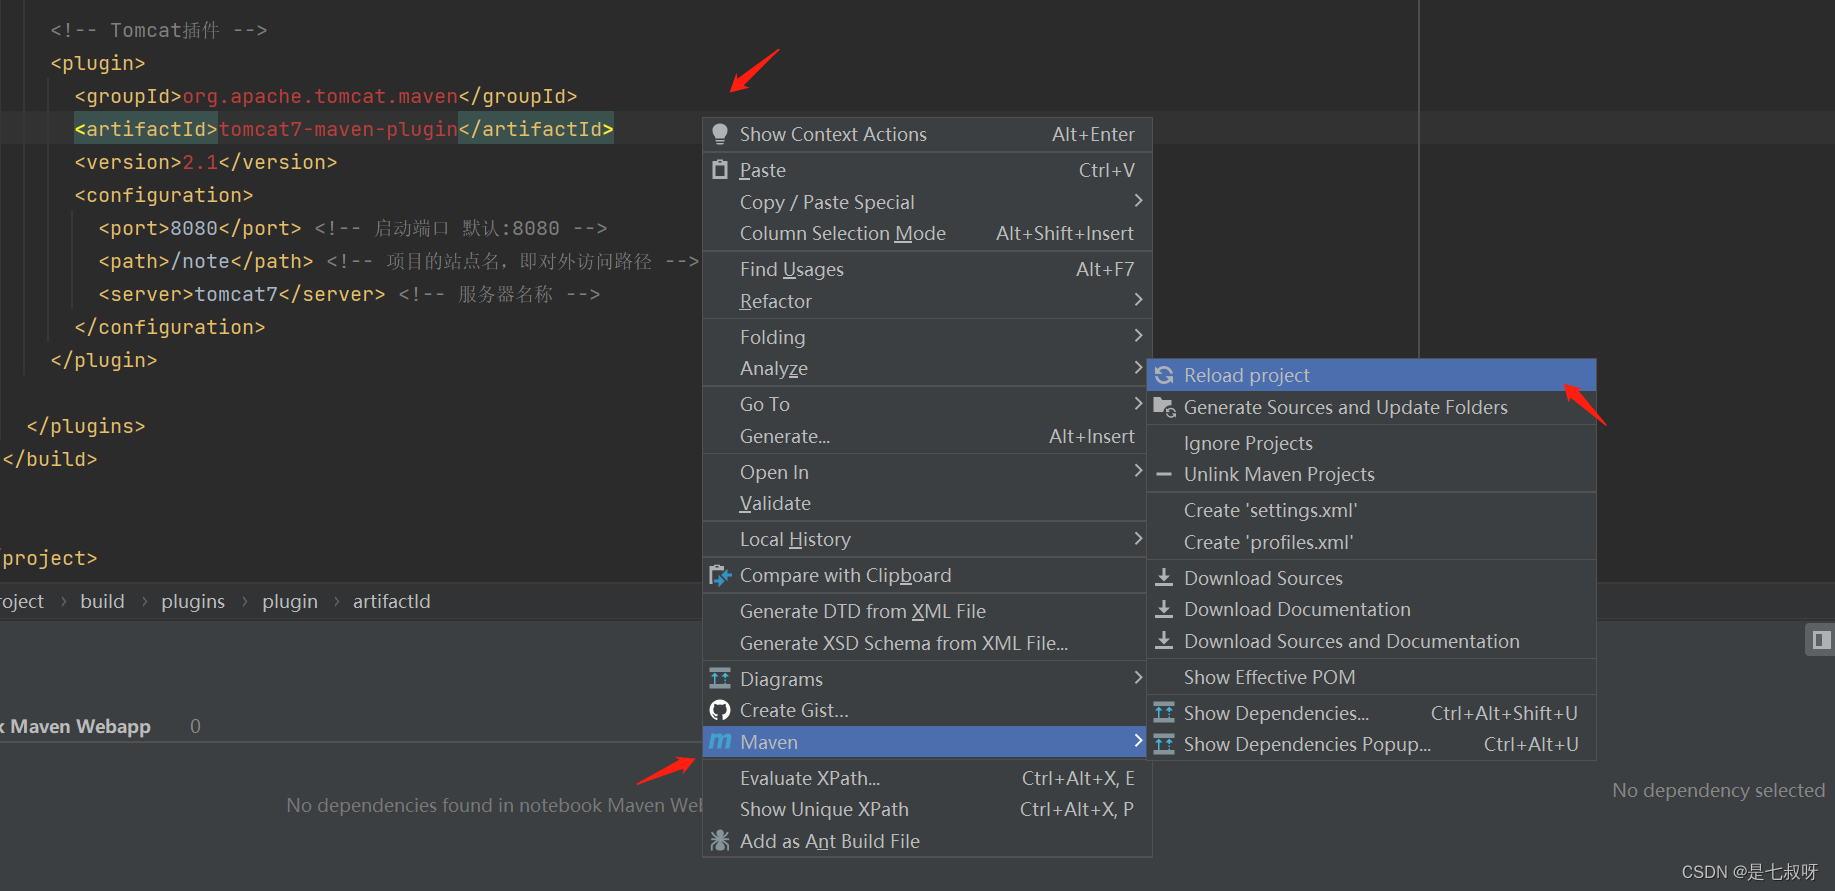This screenshot has height=891, width=1835.
Task: Choose Validate from the context menu
Action: pos(927,503)
